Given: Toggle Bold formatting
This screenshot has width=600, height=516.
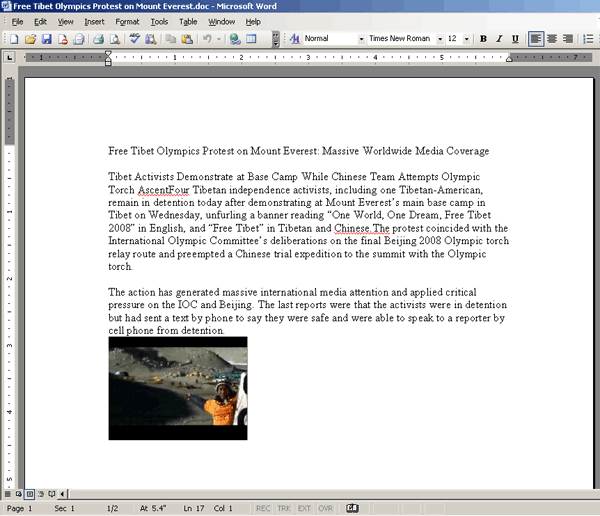Looking at the screenshot, I should tap(483, 39).
